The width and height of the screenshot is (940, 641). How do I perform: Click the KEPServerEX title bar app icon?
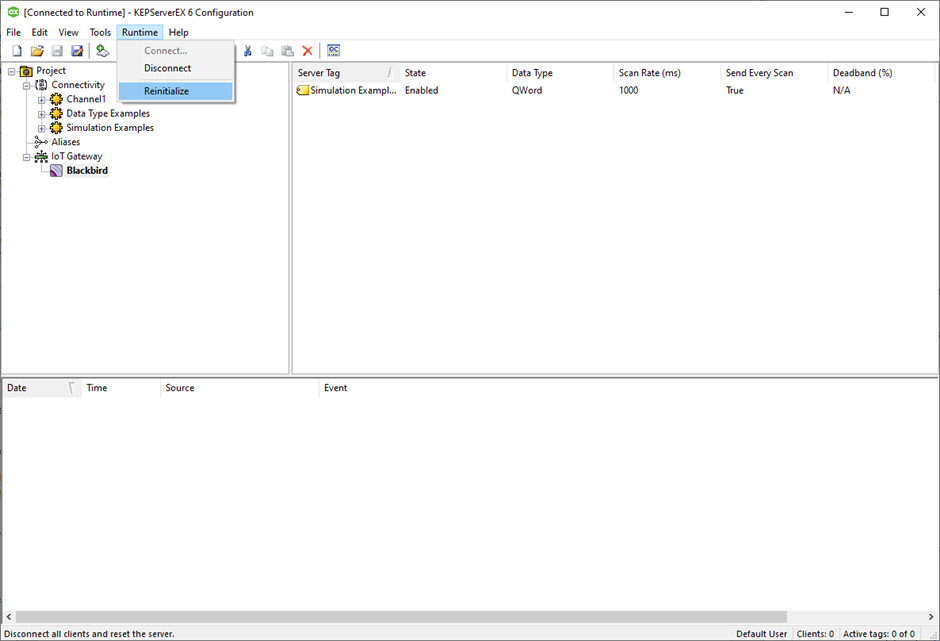tap(13, 12)
